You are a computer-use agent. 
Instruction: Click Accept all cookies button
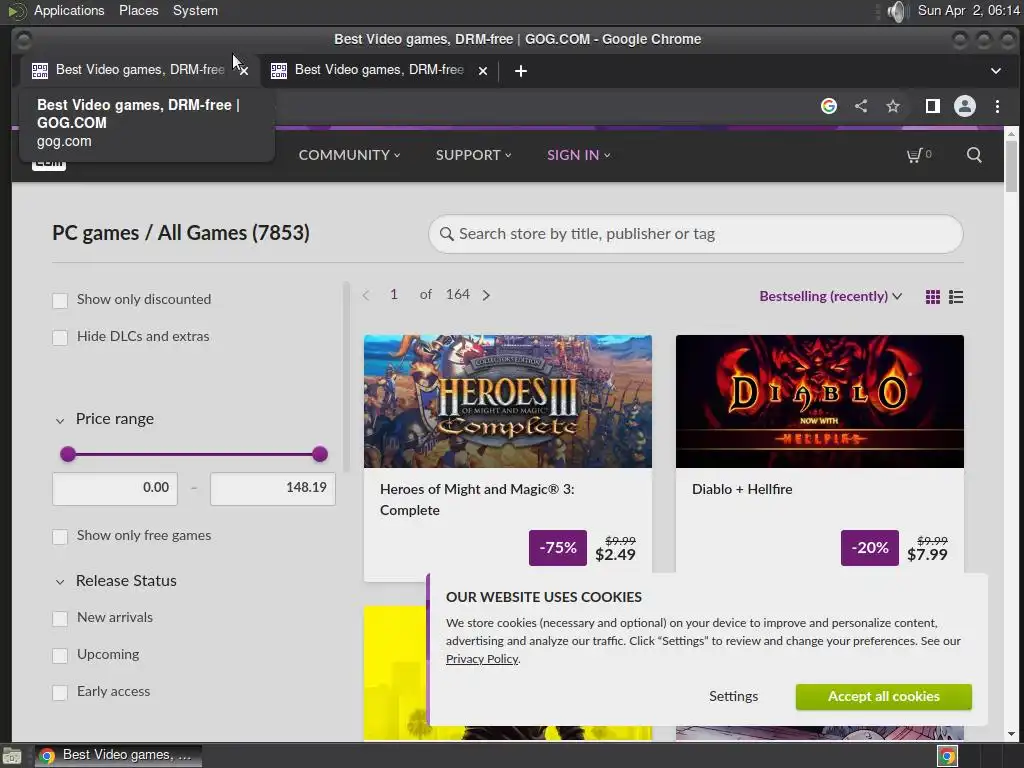[884, 697]
